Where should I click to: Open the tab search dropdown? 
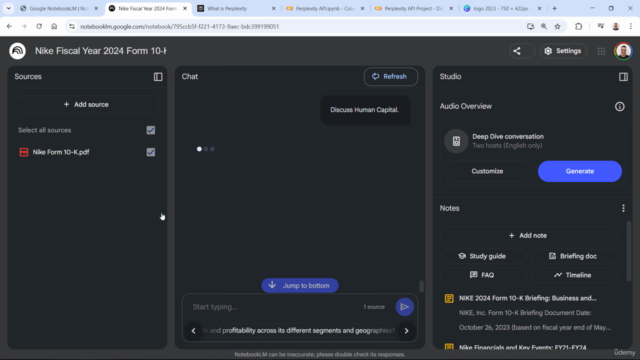coord(8,9)
